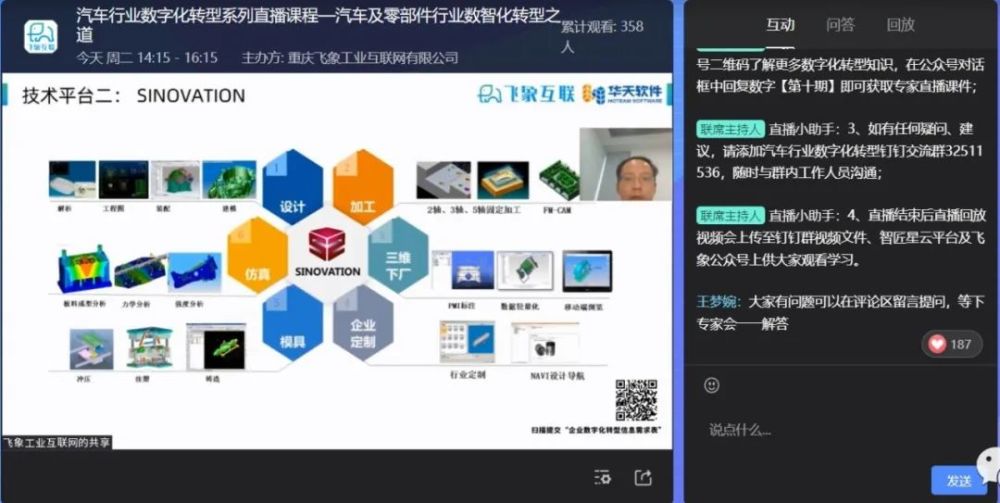This screenshot has height=503, width=1000.
Task: Click the share icon below the video
Action: [x=643, y=477]
